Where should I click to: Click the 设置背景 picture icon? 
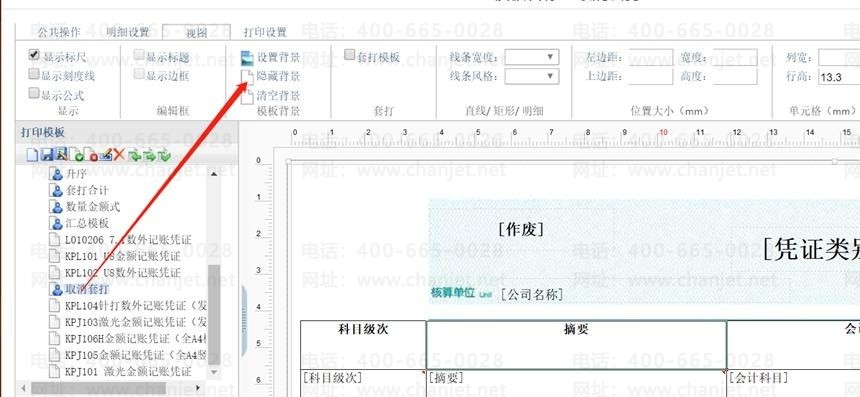tap(248, 58)
